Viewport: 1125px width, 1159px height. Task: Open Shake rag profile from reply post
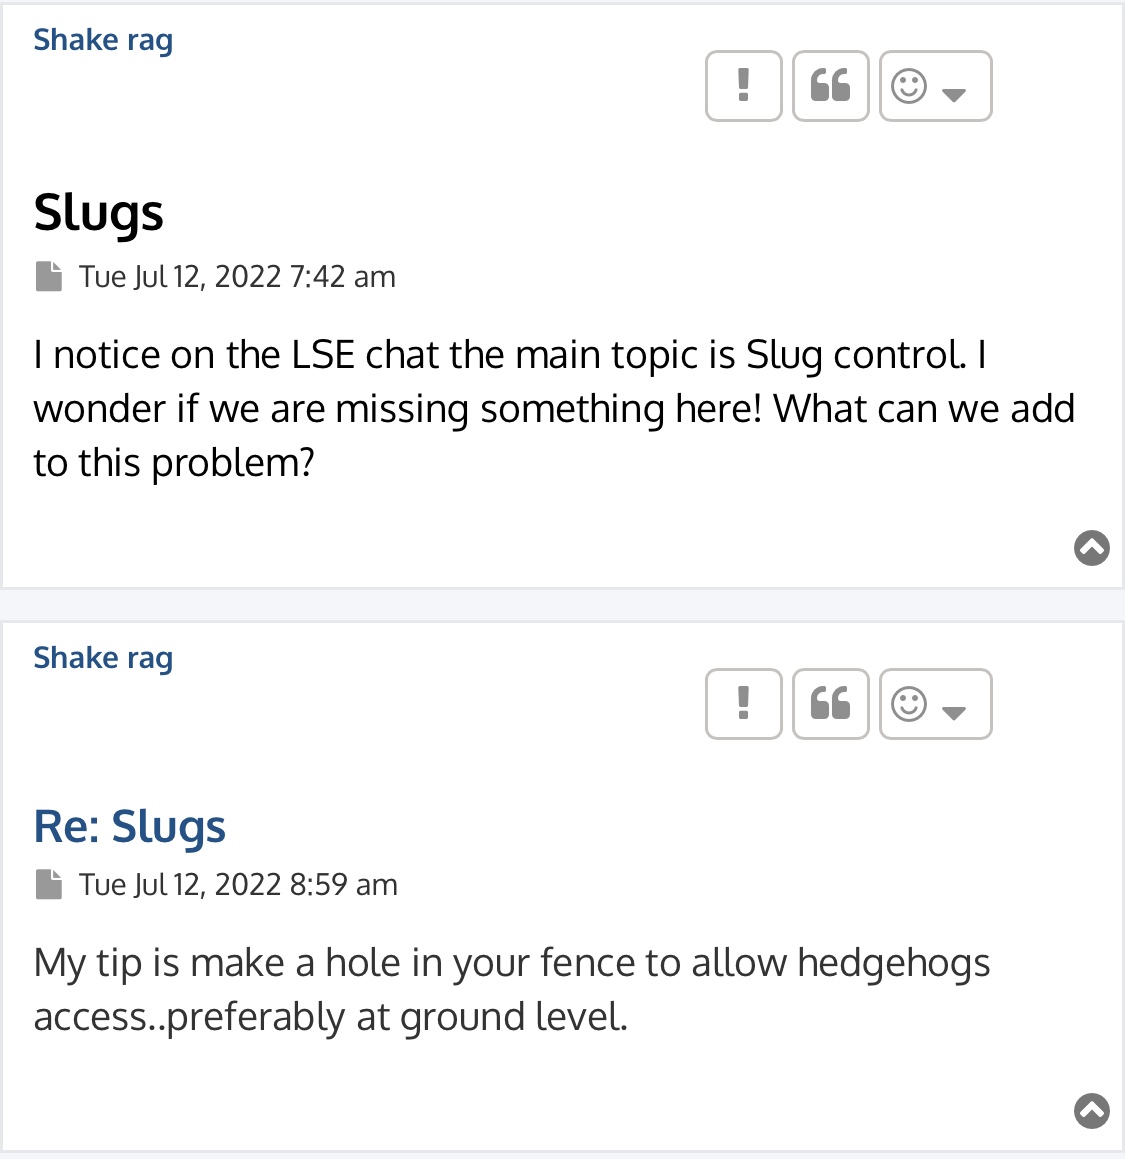(103, 658)
